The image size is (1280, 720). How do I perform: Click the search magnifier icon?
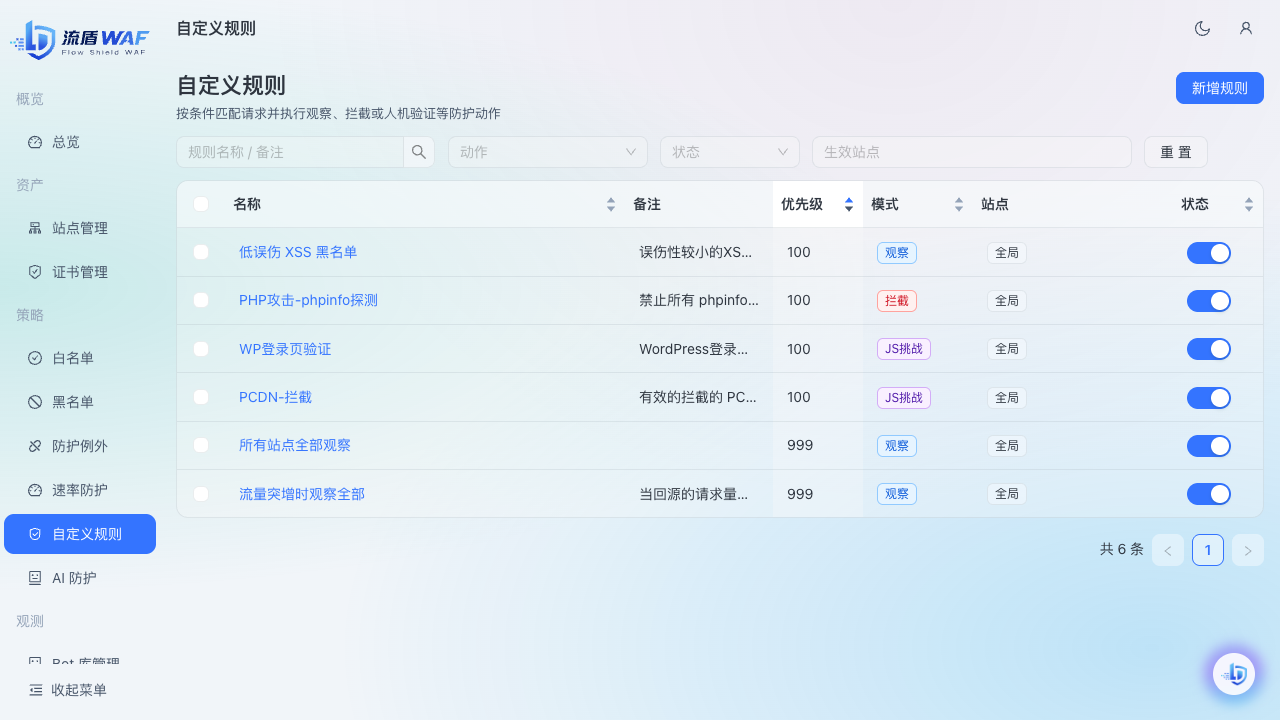pos(419,152)
